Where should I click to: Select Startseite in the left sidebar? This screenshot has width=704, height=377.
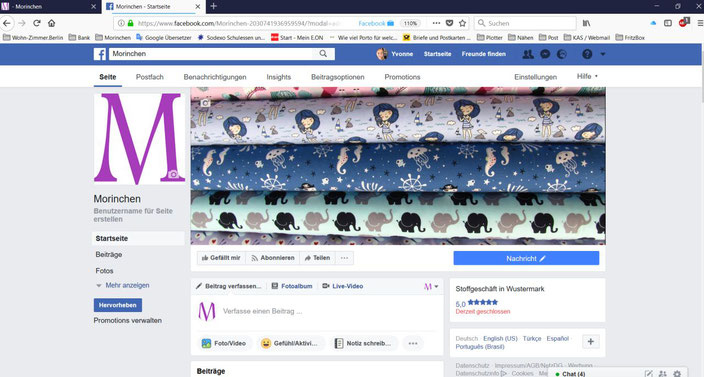coord(138,238)
